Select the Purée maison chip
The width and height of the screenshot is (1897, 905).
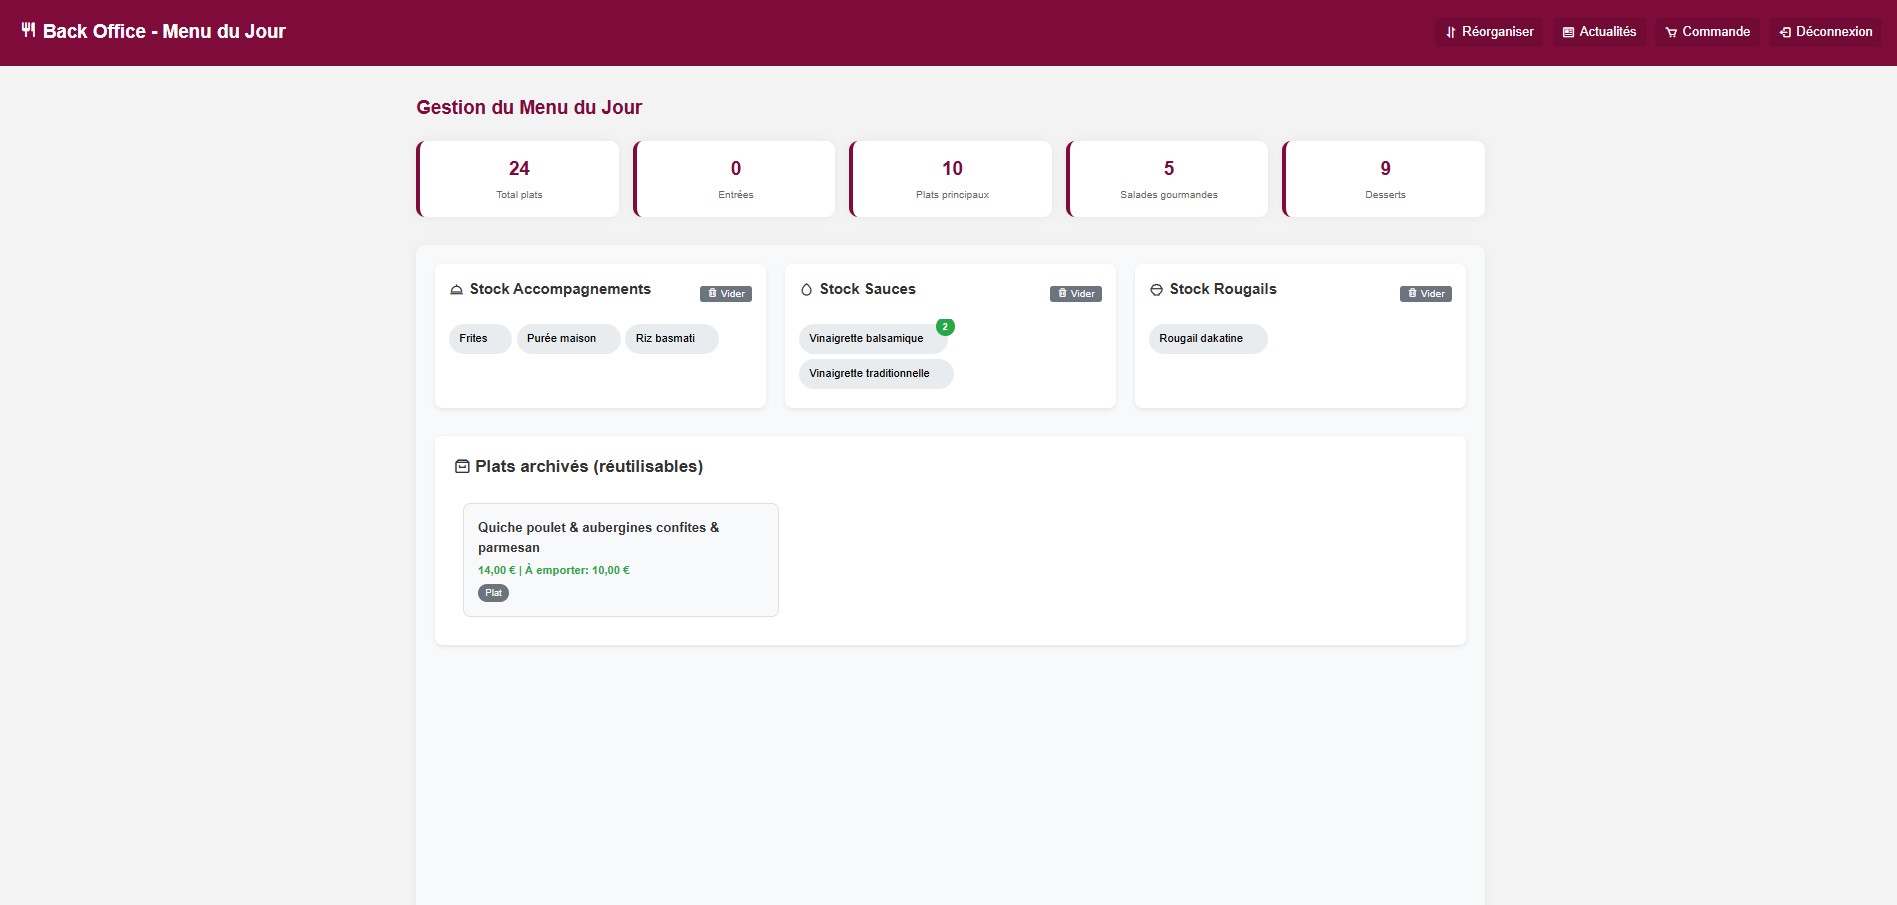click(567, 339)
